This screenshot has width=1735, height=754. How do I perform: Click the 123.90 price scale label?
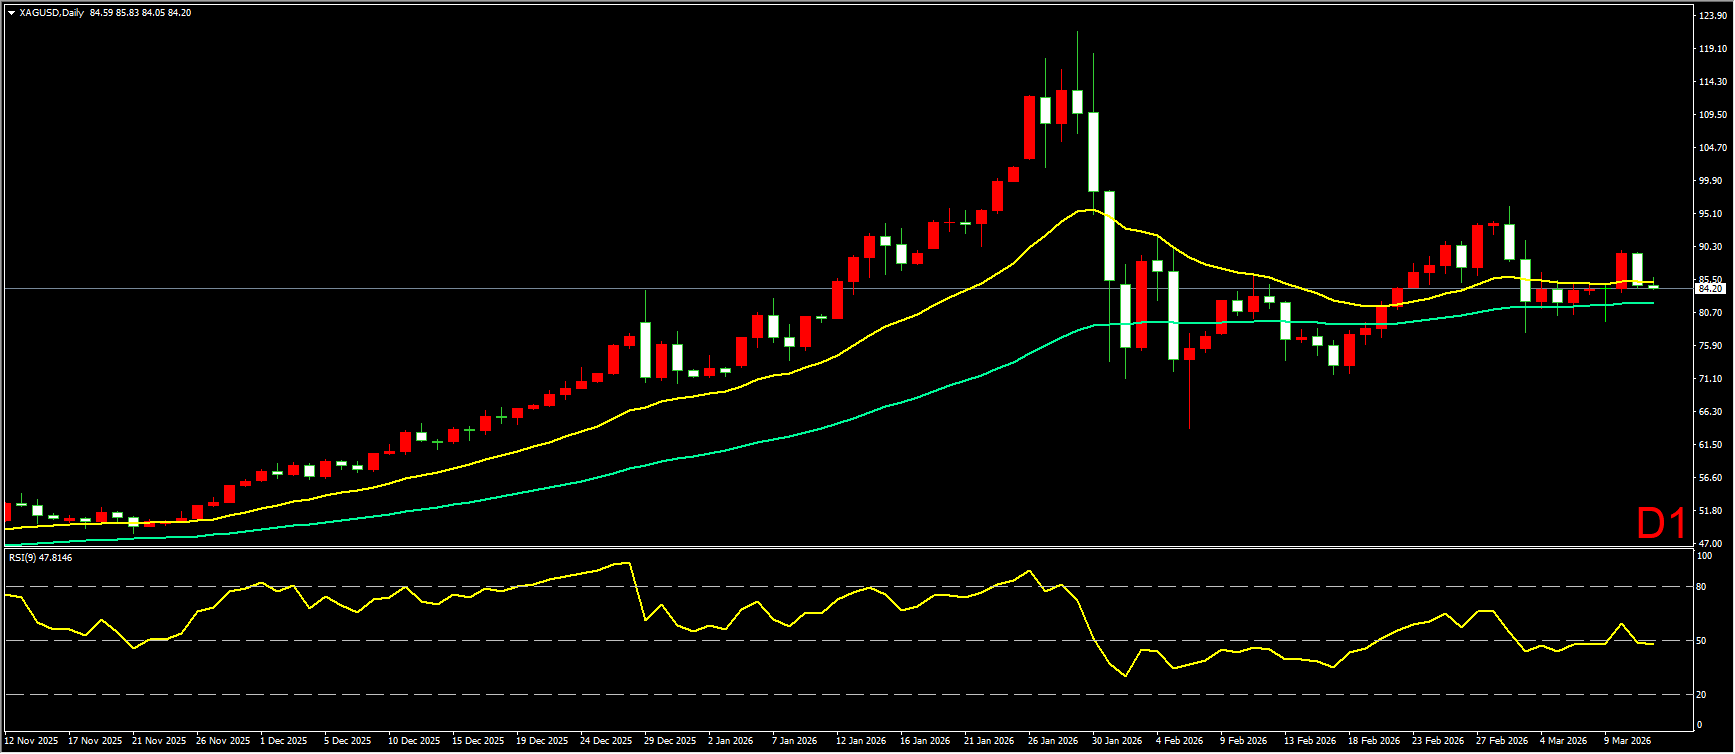pyautogui.click(x=1712, y=16)
